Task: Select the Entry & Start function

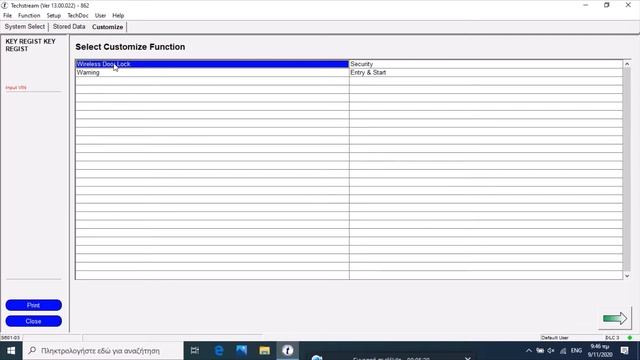Action: coord(486,73)
